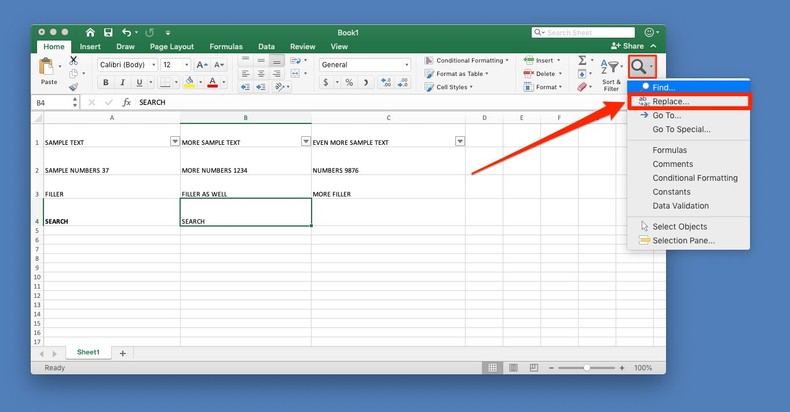Click the Cut scissors icon
790x412 pixels.
(x=73, y=61)
